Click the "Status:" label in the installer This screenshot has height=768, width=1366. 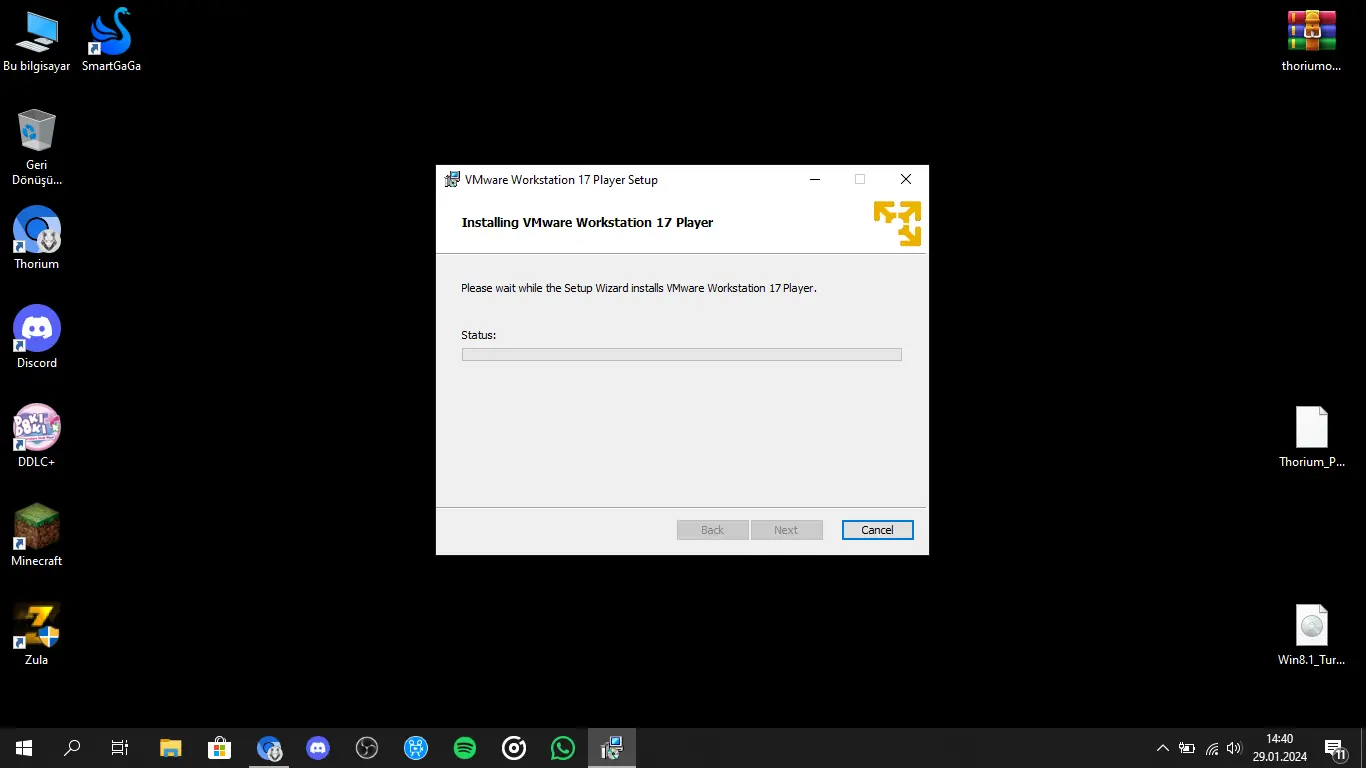[478, 335]
